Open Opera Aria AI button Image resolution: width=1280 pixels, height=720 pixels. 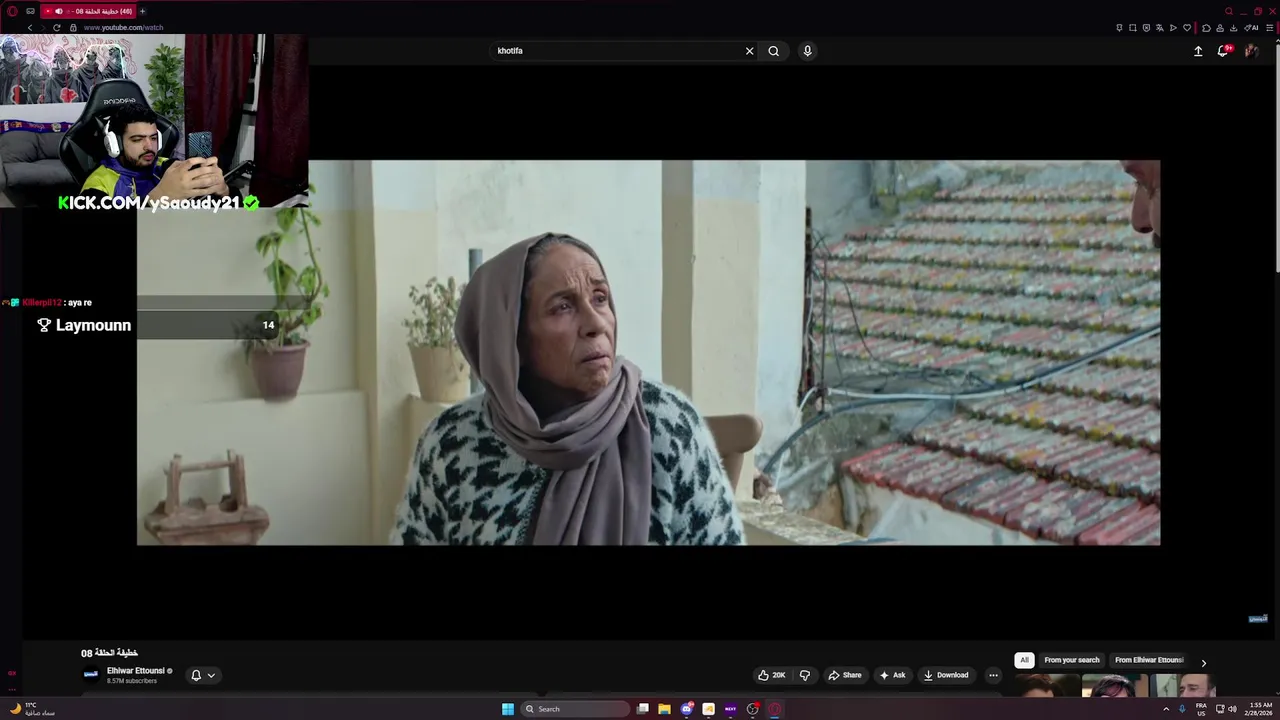pyautogui.click(x=1251, y=28)
